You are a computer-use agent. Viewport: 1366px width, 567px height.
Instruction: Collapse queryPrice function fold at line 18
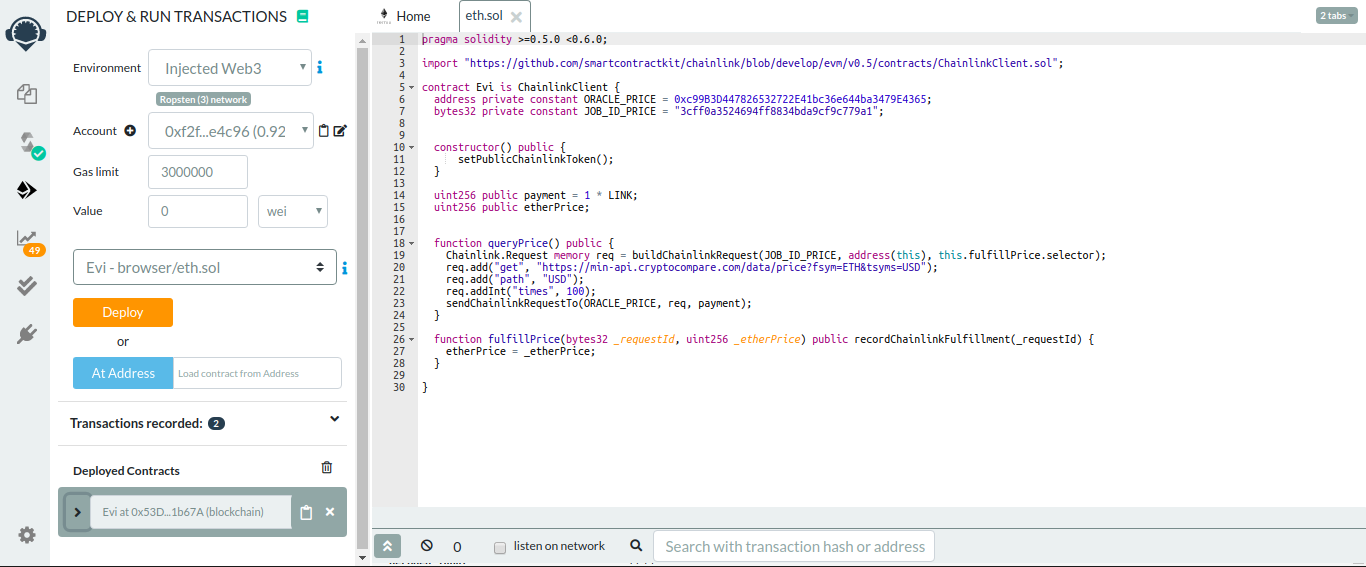click(411, 243)
